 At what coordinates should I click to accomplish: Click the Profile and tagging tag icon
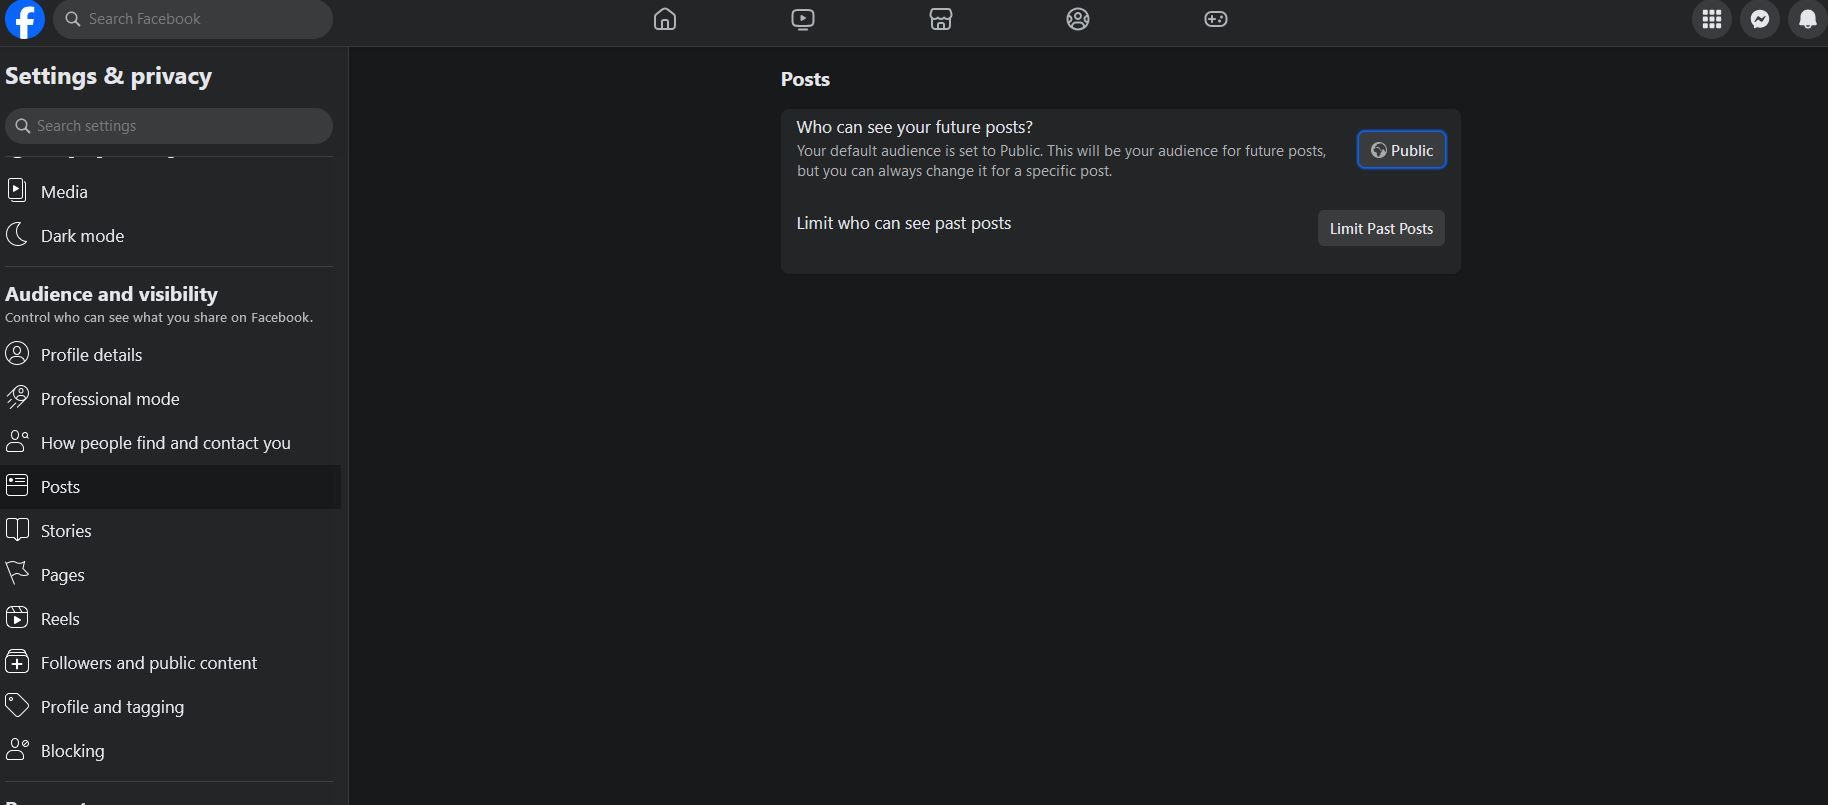tap(17, 705)
